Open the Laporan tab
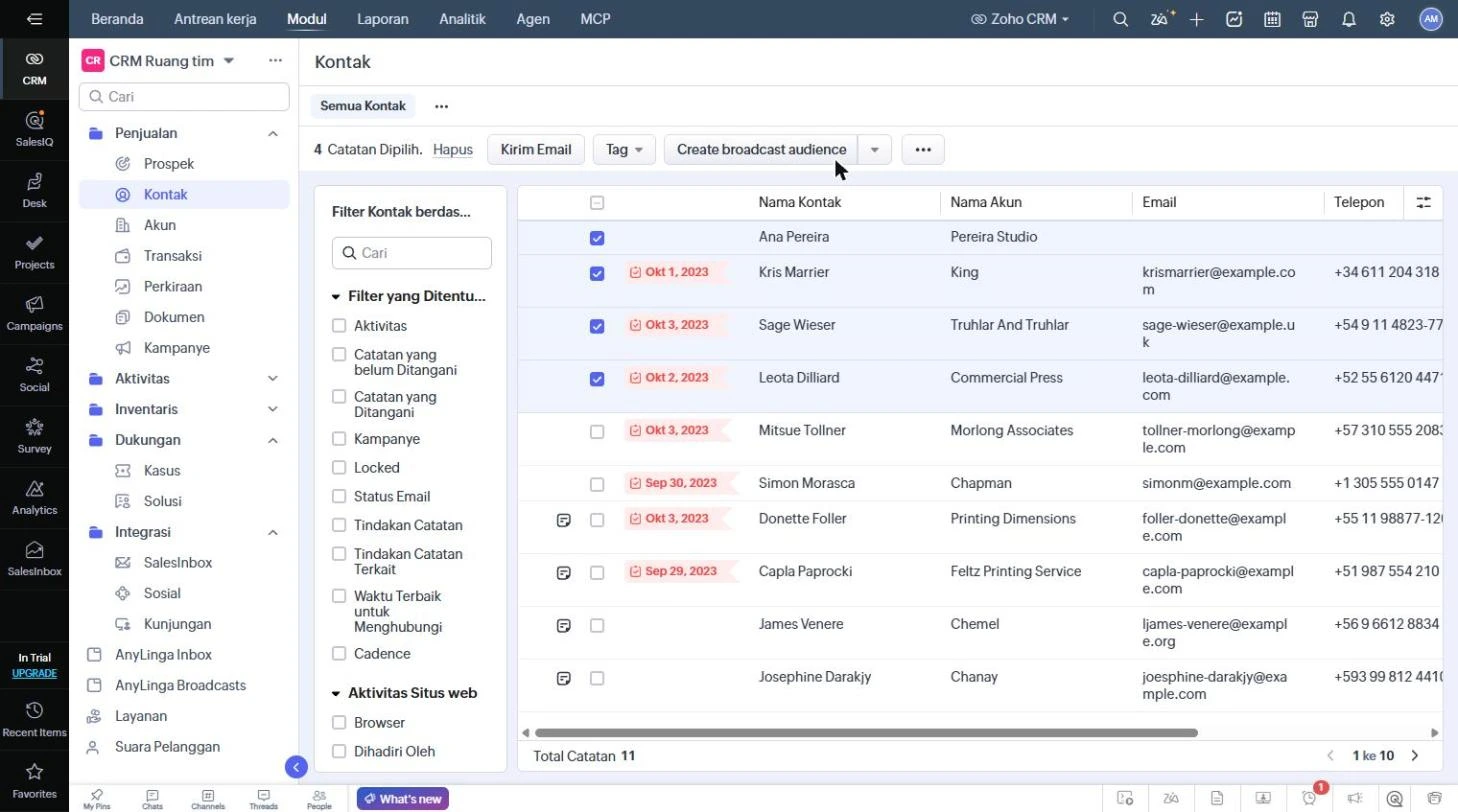Screen dimensions: 1458x812 [x=382, y=19]
